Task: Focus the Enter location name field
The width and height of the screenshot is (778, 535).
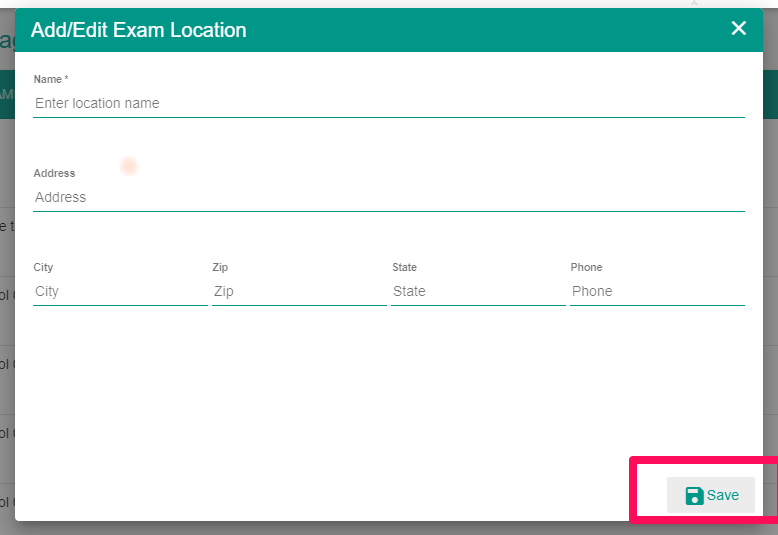Action: (x=389, y=103)
